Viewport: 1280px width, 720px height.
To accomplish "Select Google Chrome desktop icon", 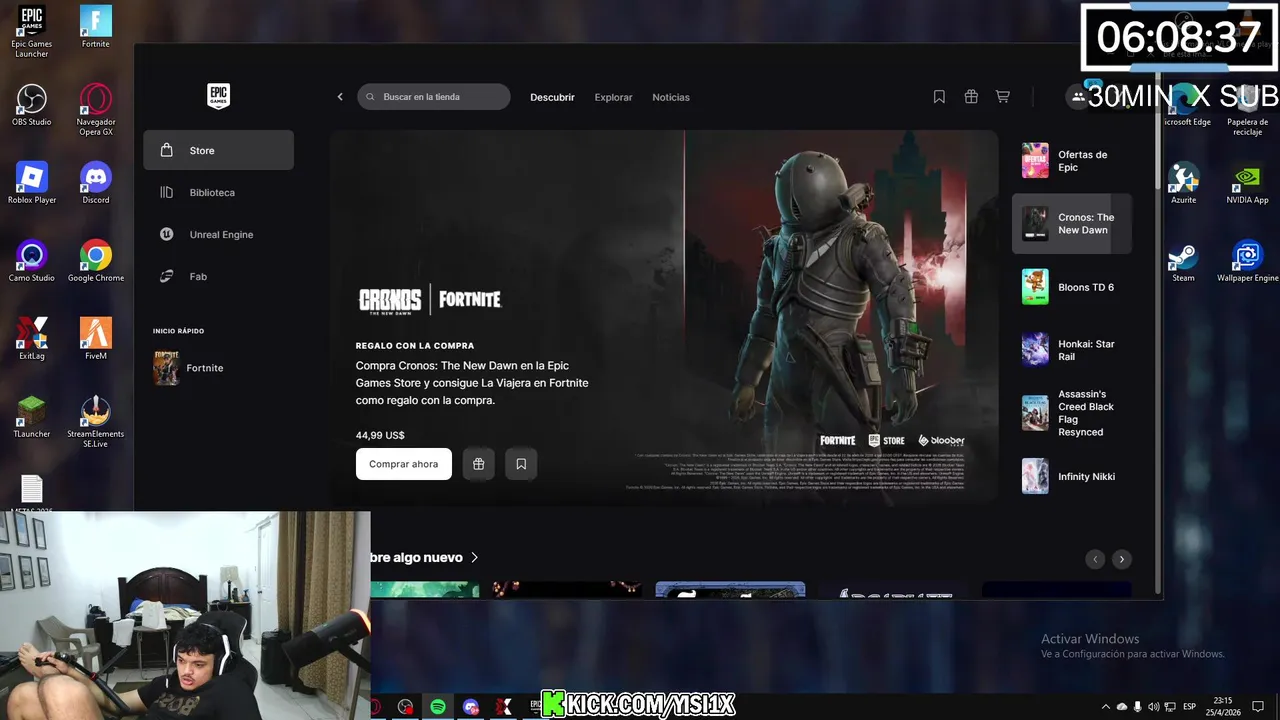I will pos(96,261).
